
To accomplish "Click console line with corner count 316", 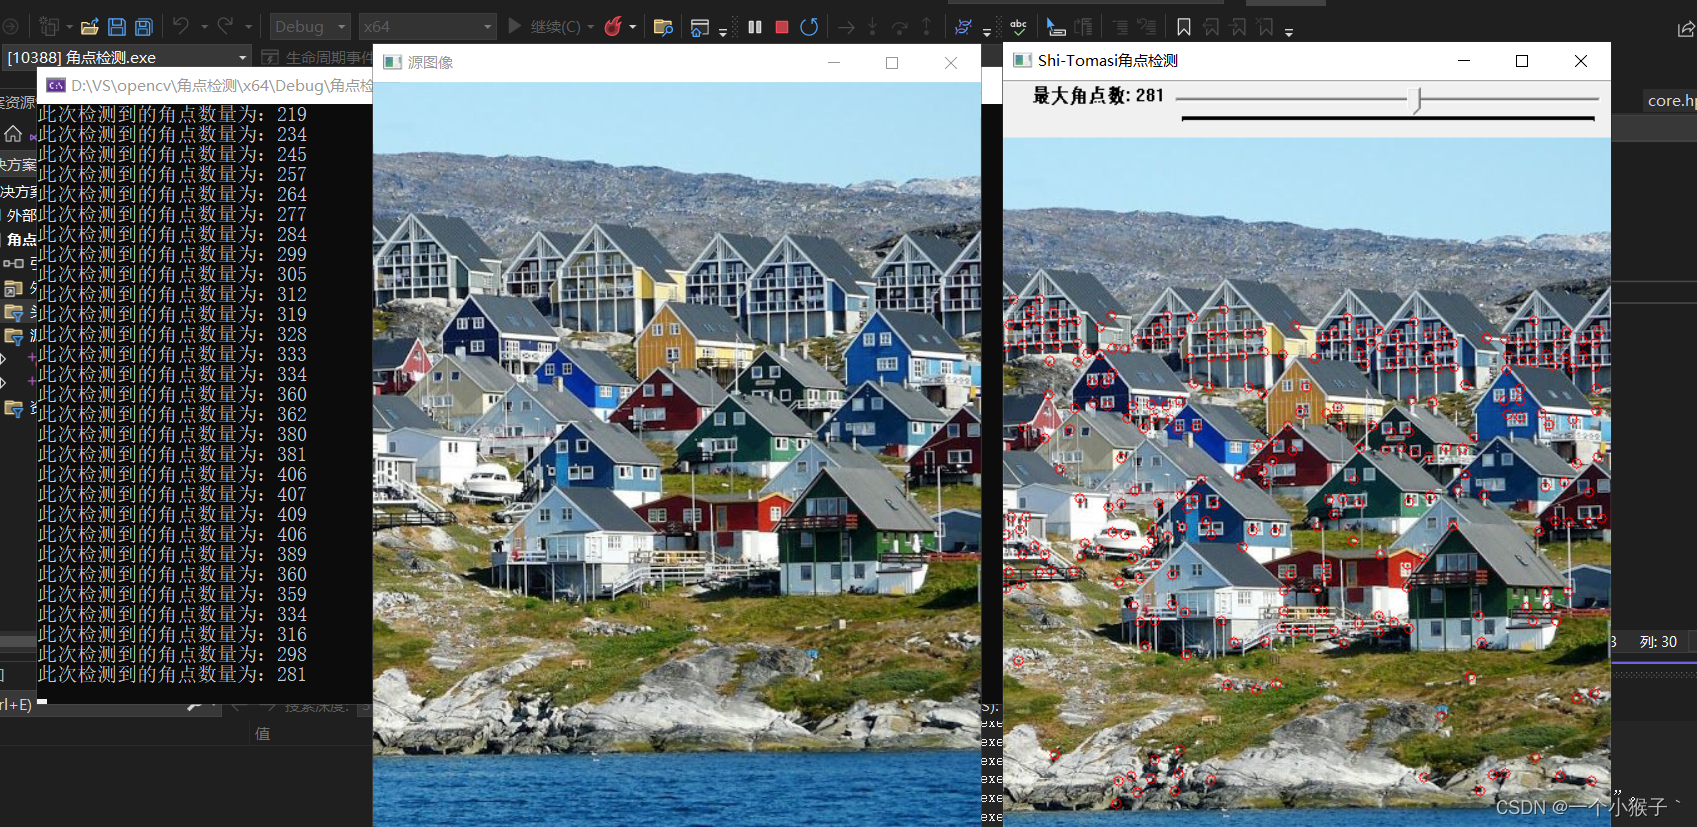I will pos(172,634).
